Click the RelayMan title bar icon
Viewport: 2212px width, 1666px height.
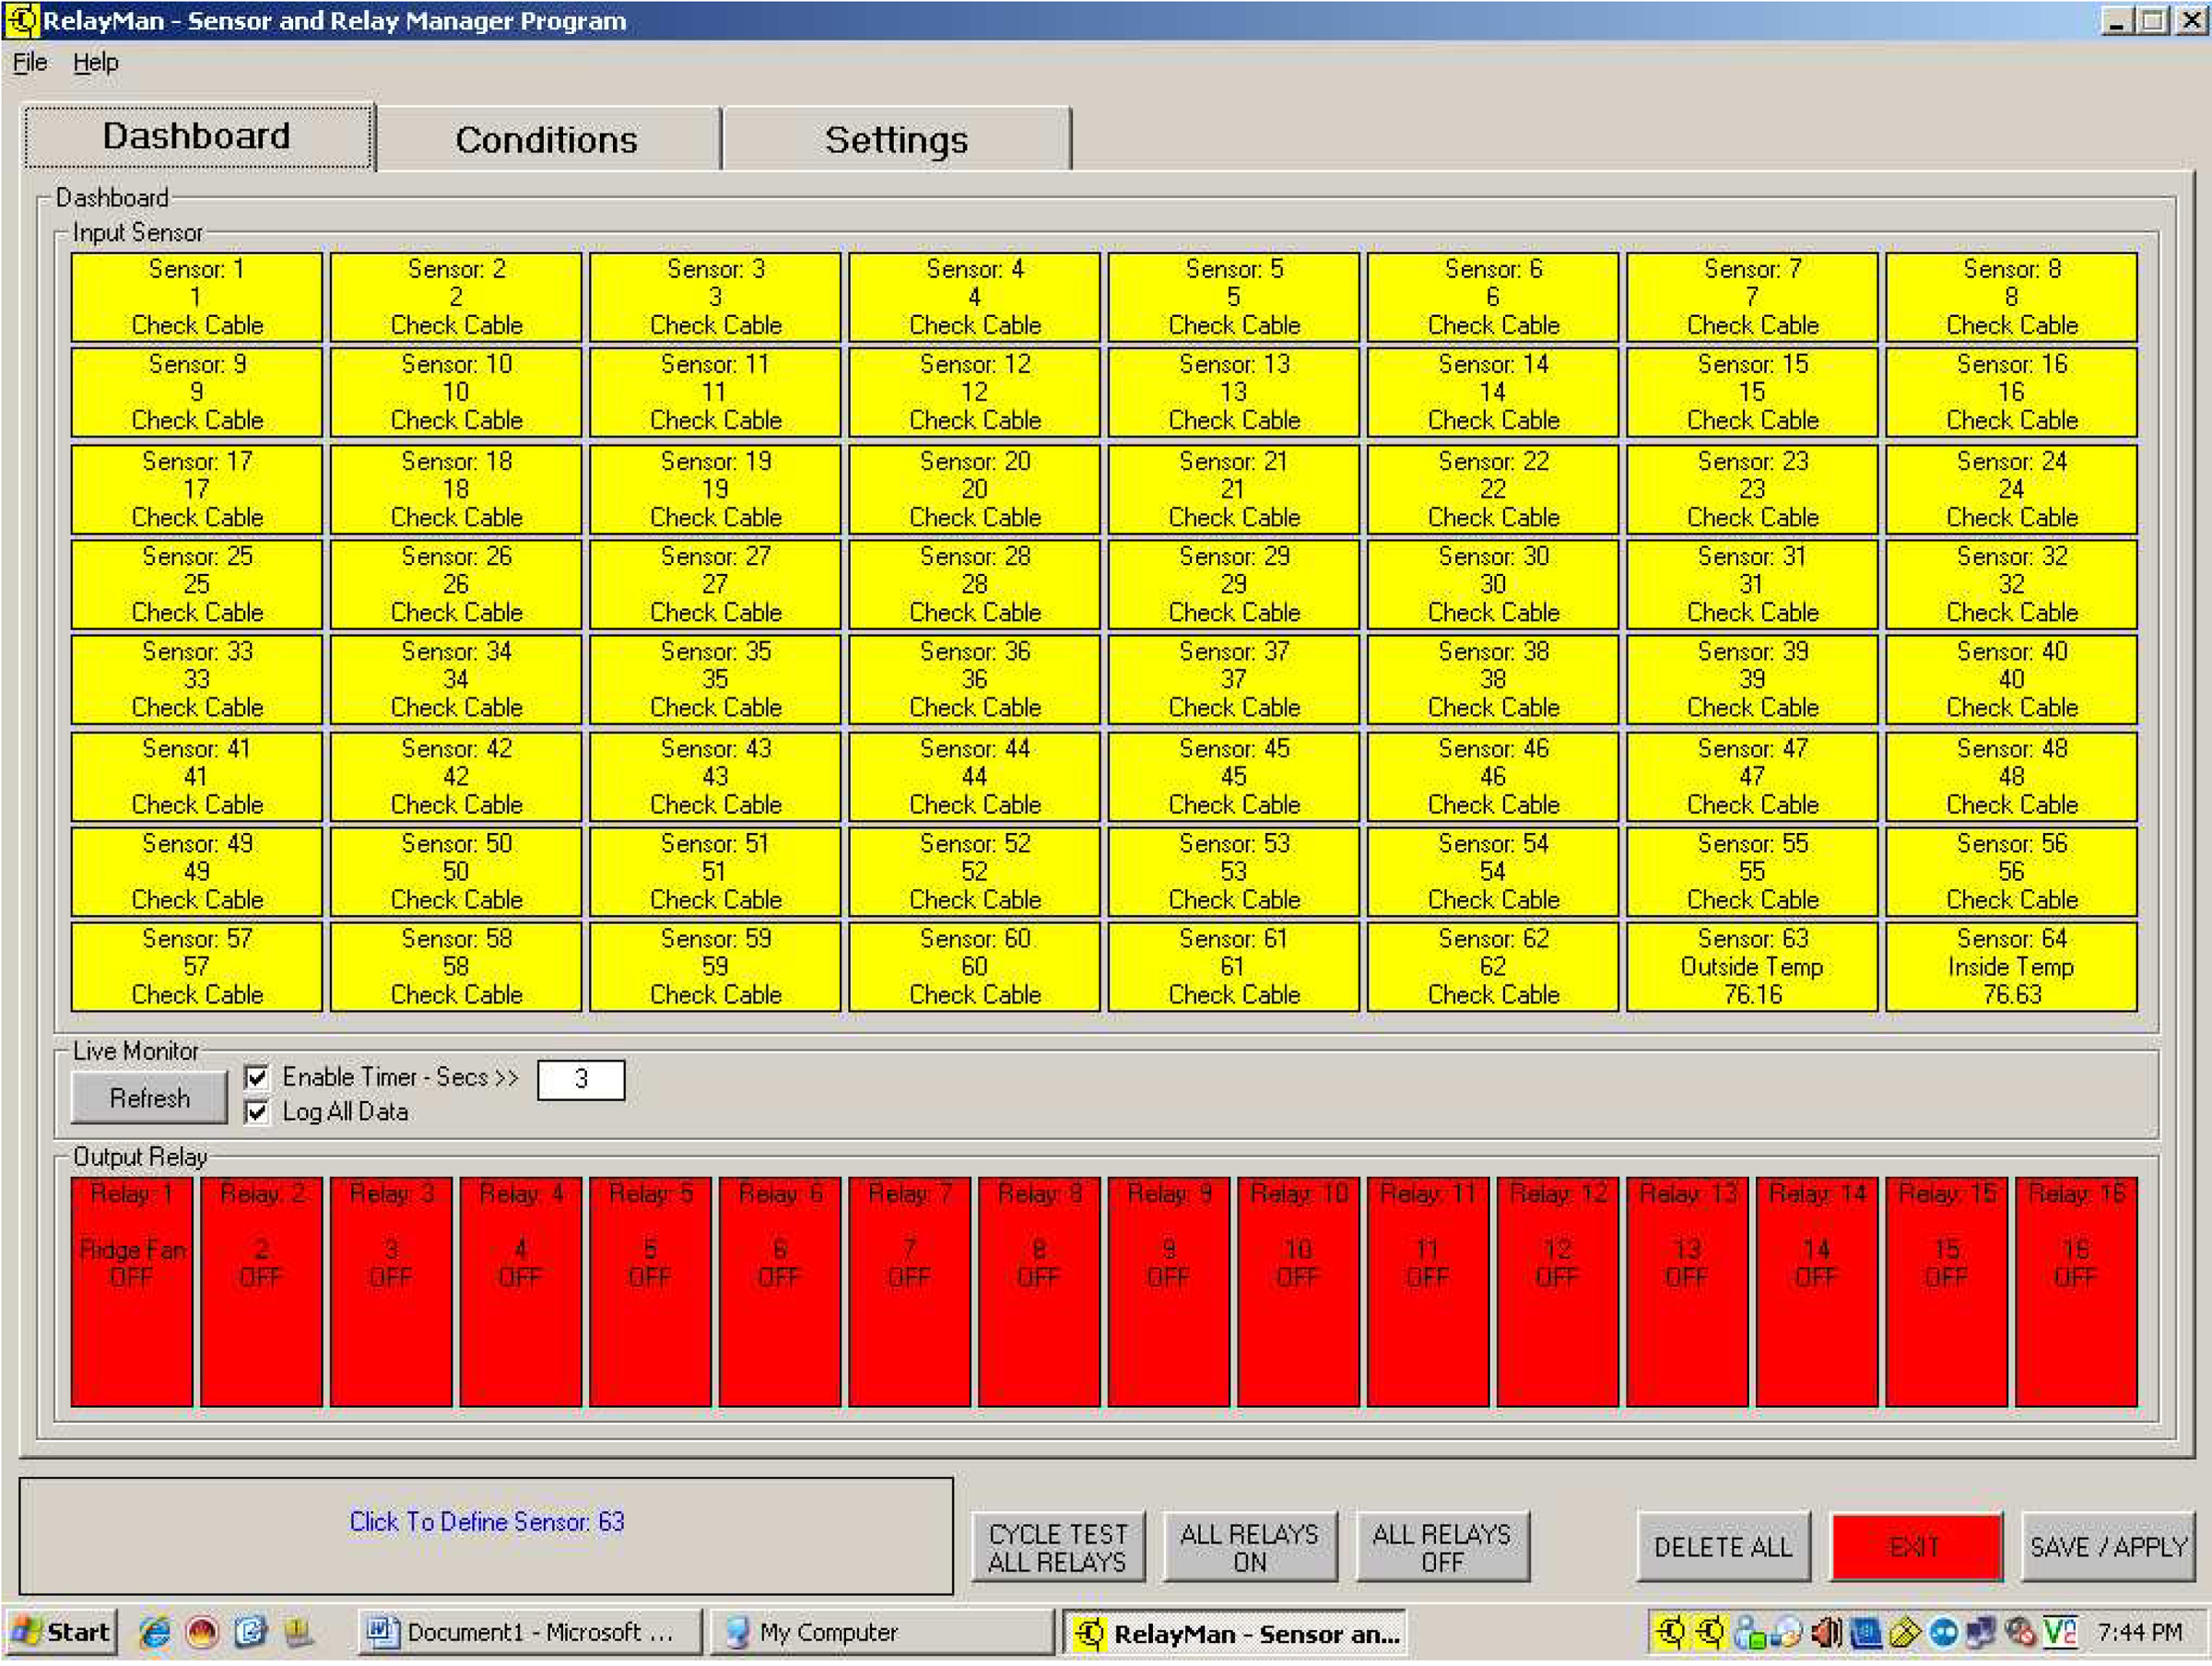click(x=22, y=20)
